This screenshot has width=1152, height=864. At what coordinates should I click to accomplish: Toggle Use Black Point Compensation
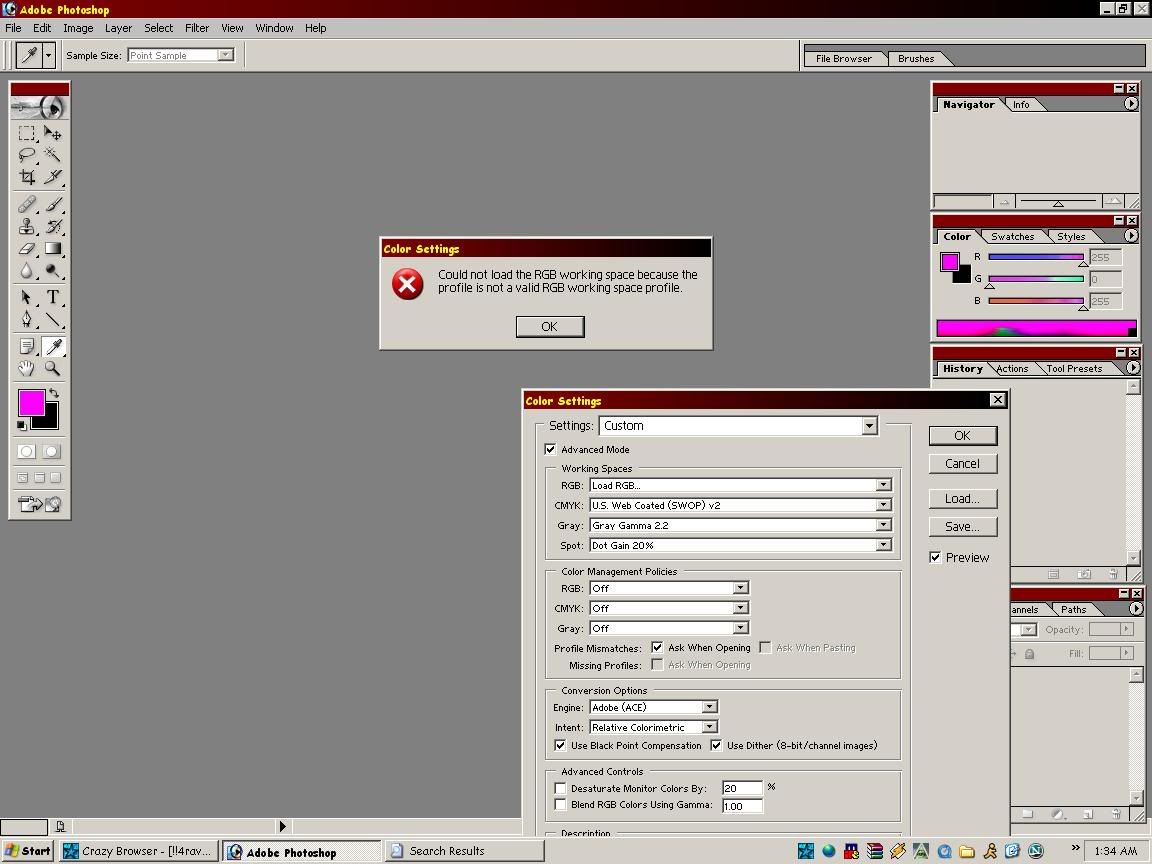[x=560, y=745]
